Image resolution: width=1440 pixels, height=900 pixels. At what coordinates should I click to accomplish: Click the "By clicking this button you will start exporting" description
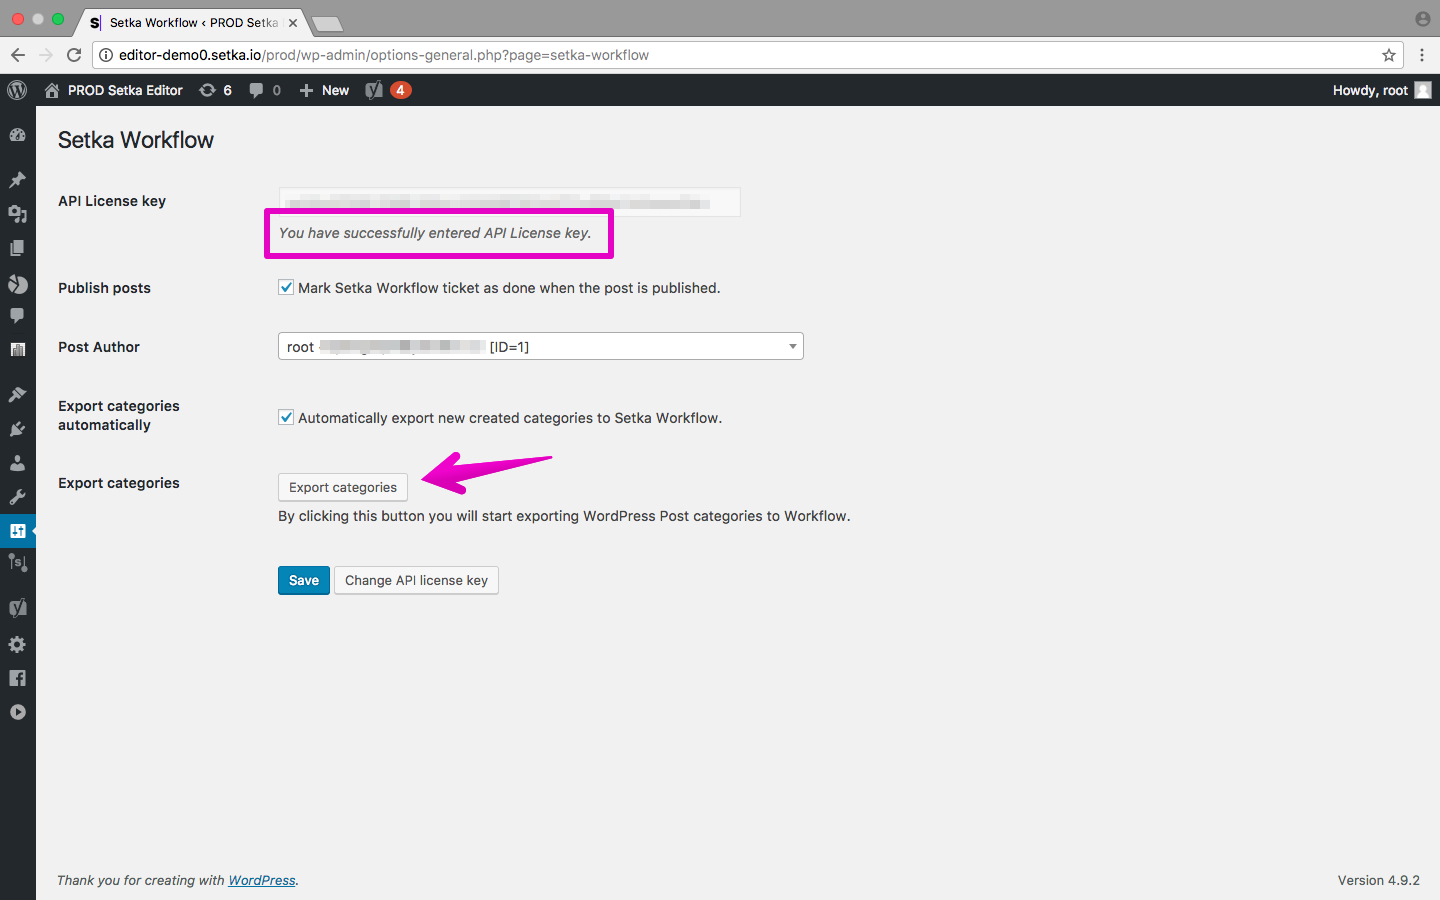tap(564, 516)
